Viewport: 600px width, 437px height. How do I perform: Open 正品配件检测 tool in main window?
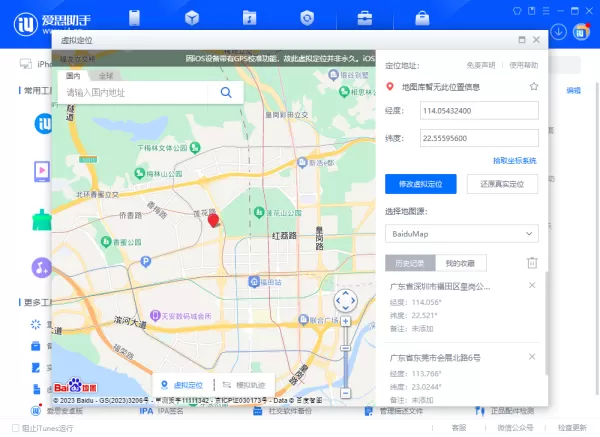pos(504,411)
